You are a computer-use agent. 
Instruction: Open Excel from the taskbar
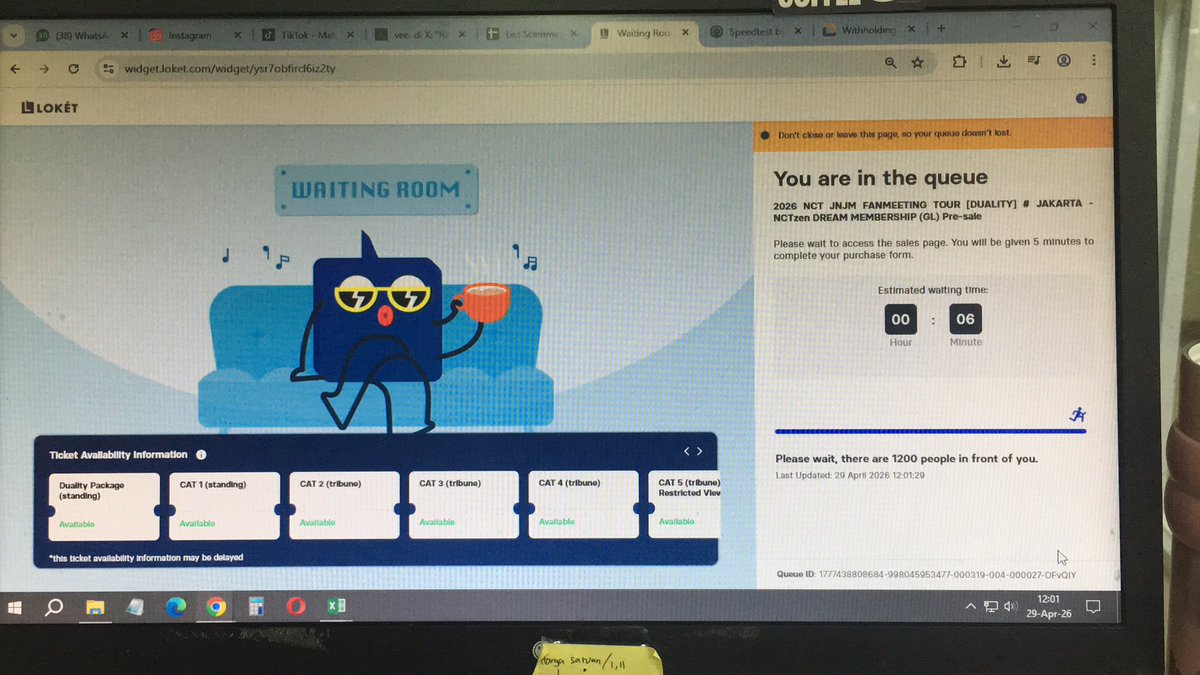(335, 607)
